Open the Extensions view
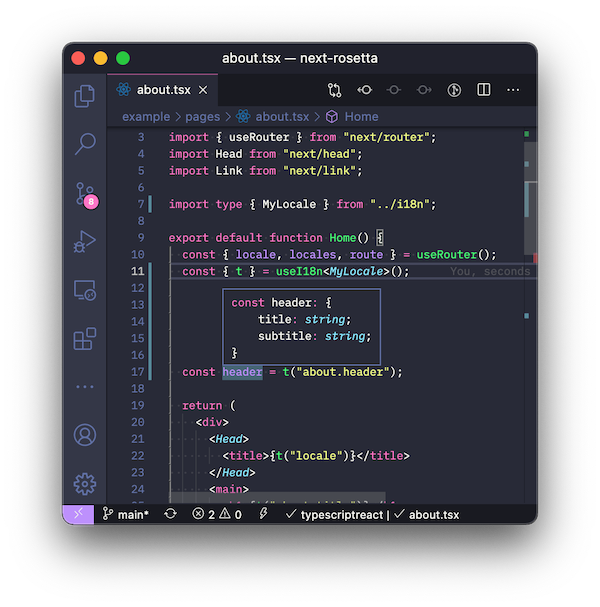Viewport: 600px width, 607px height. (84, 339)
